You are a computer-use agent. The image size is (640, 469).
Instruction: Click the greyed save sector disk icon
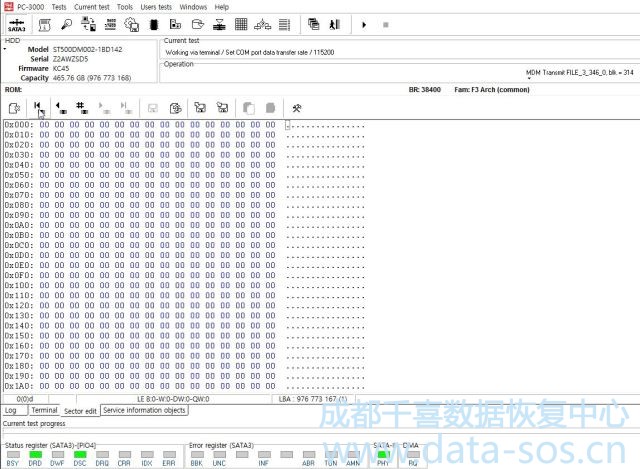[x=153, y=108]
